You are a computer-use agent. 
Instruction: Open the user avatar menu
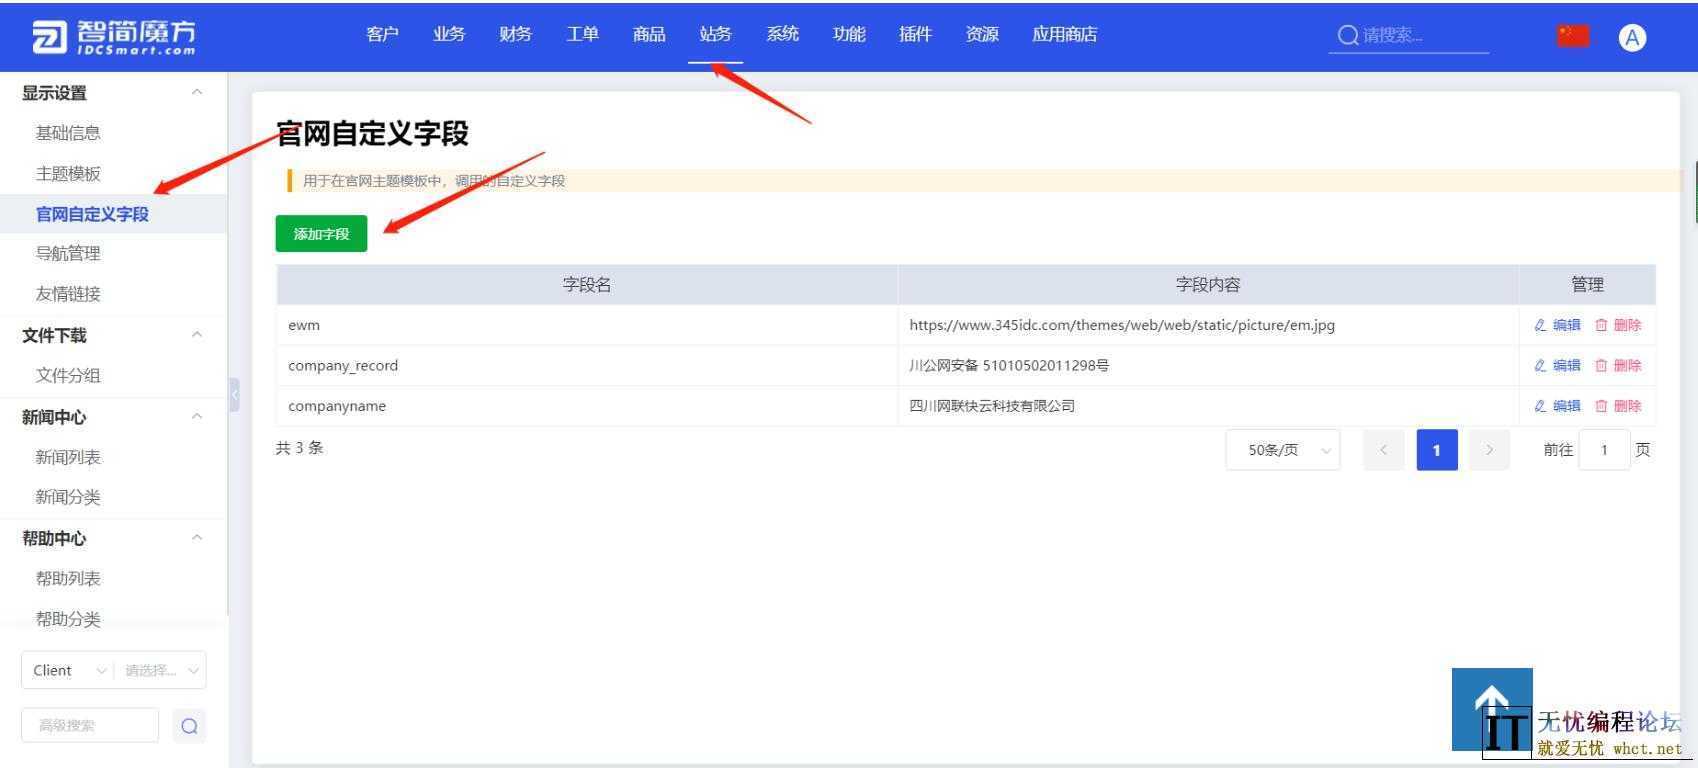1631,38
